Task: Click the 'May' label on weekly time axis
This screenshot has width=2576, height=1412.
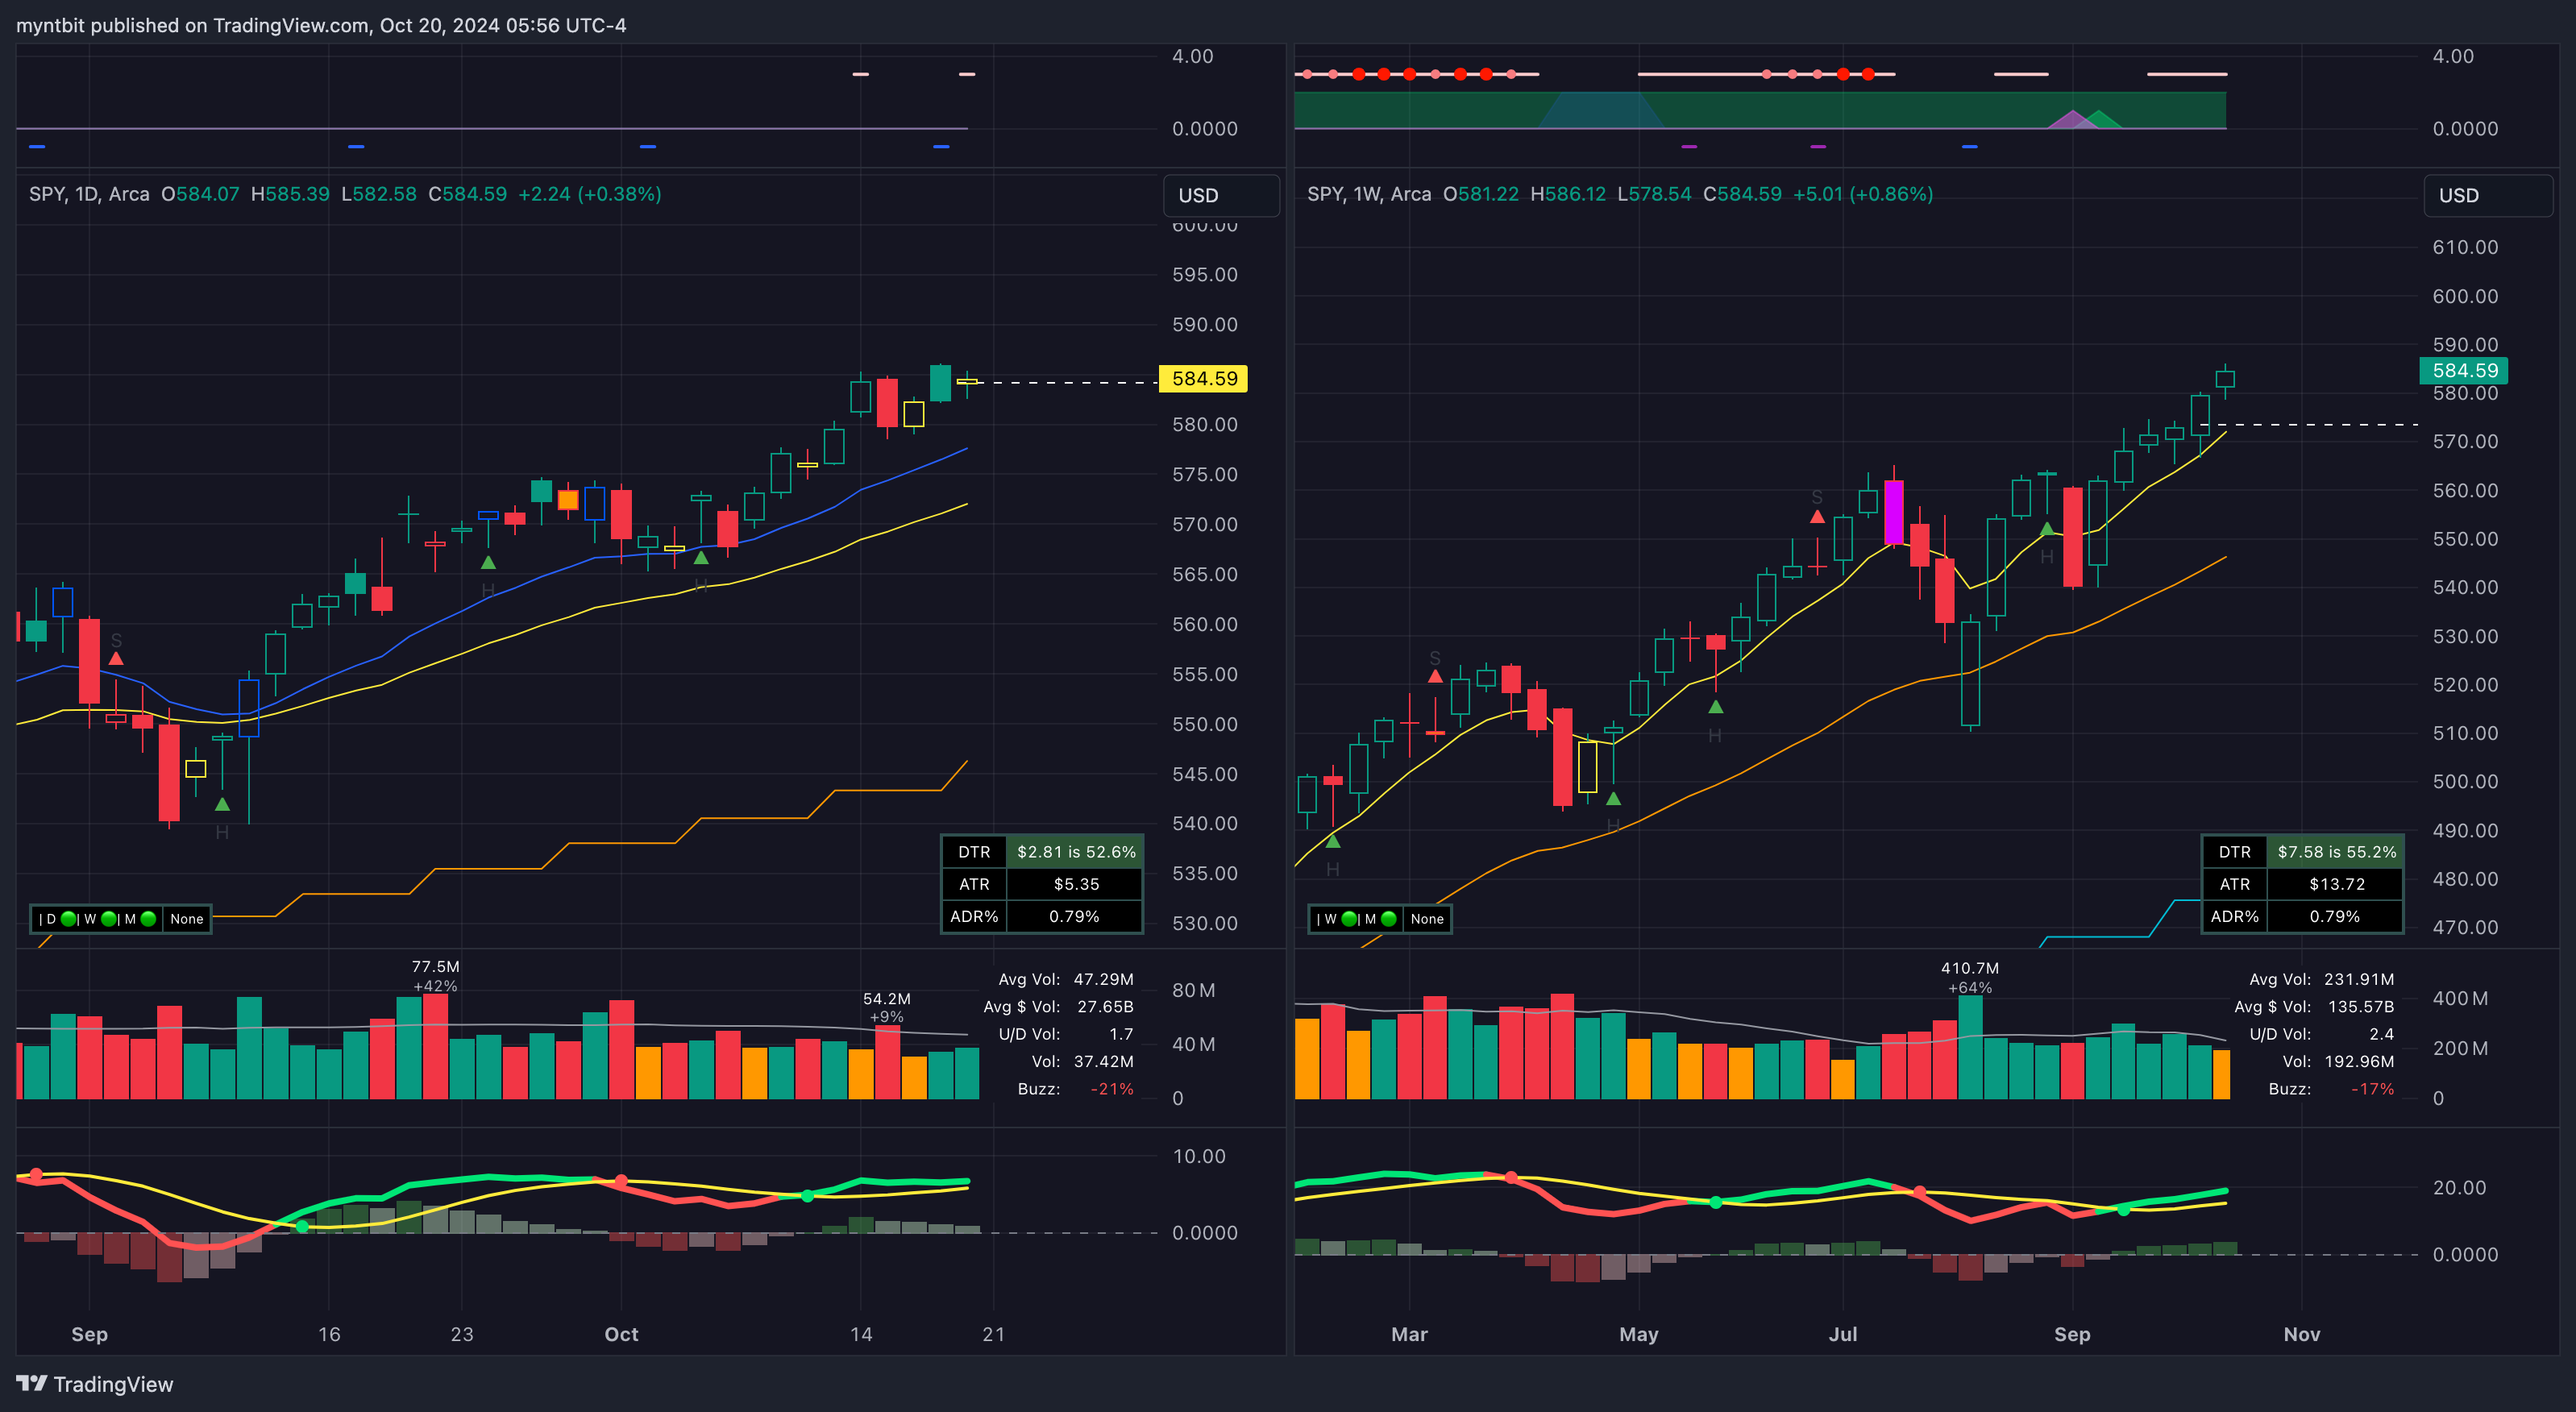Action: coord(1639,1334)
